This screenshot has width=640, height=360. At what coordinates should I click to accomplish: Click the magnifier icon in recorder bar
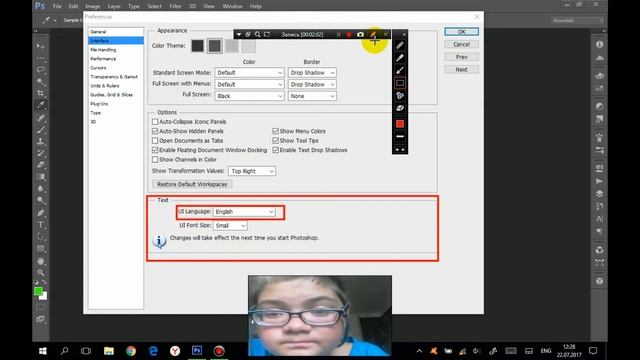tap(258, 34)
